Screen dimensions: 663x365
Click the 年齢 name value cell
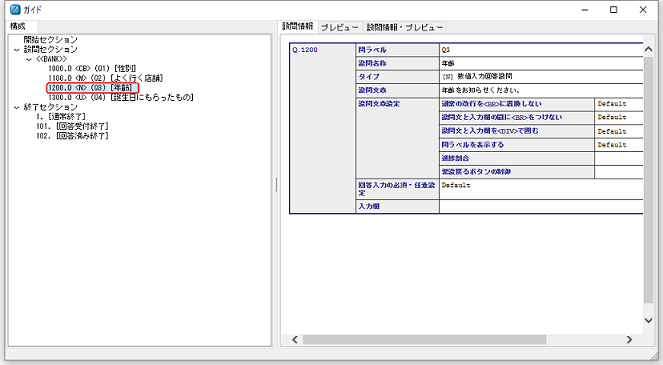[x=541, y=63]
